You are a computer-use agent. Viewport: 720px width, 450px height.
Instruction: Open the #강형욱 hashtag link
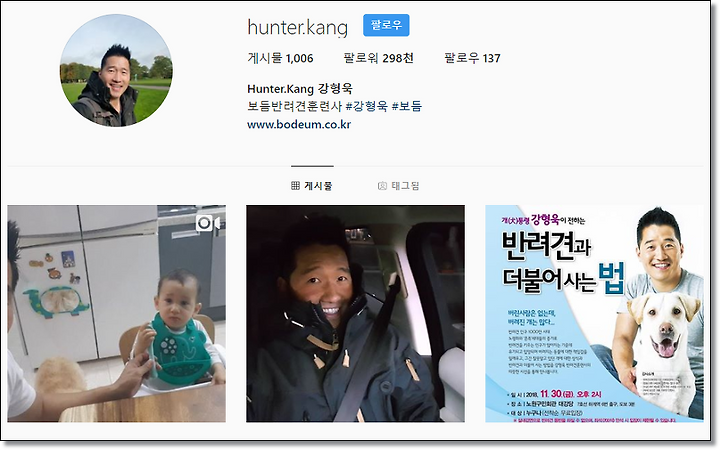(x=366, y=107)
